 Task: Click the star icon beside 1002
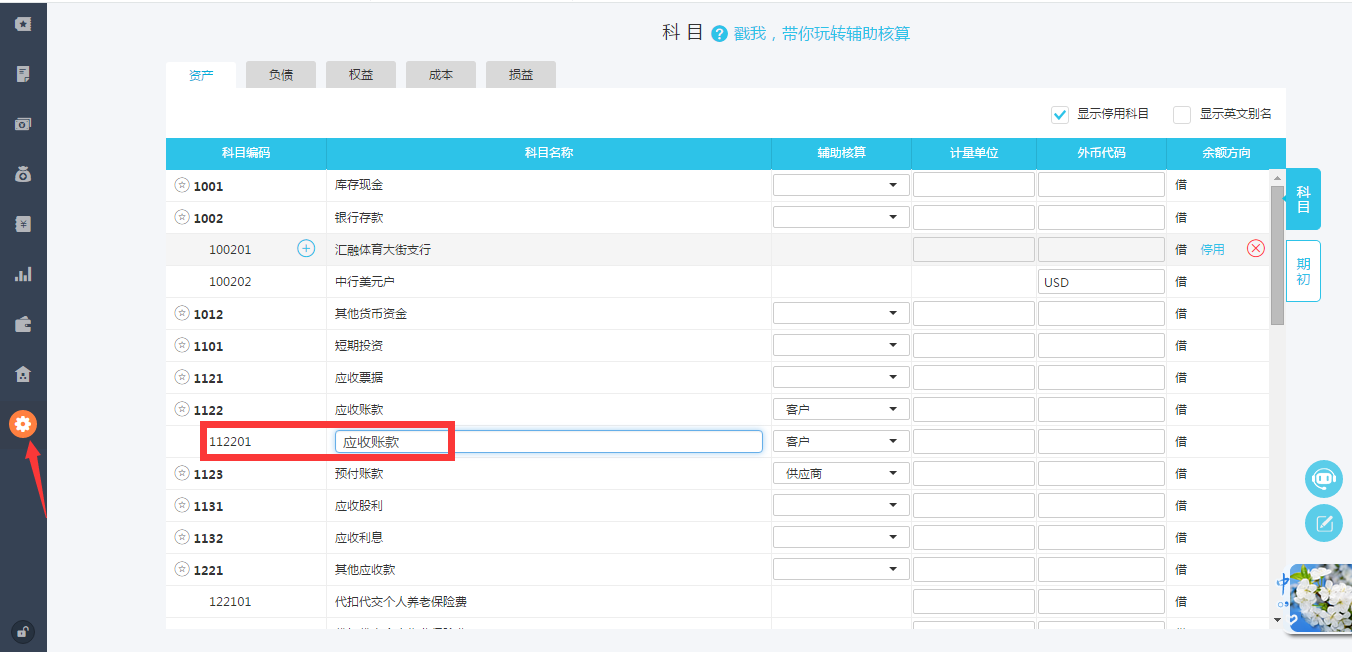pyautogui.click(x=182, y=217)
